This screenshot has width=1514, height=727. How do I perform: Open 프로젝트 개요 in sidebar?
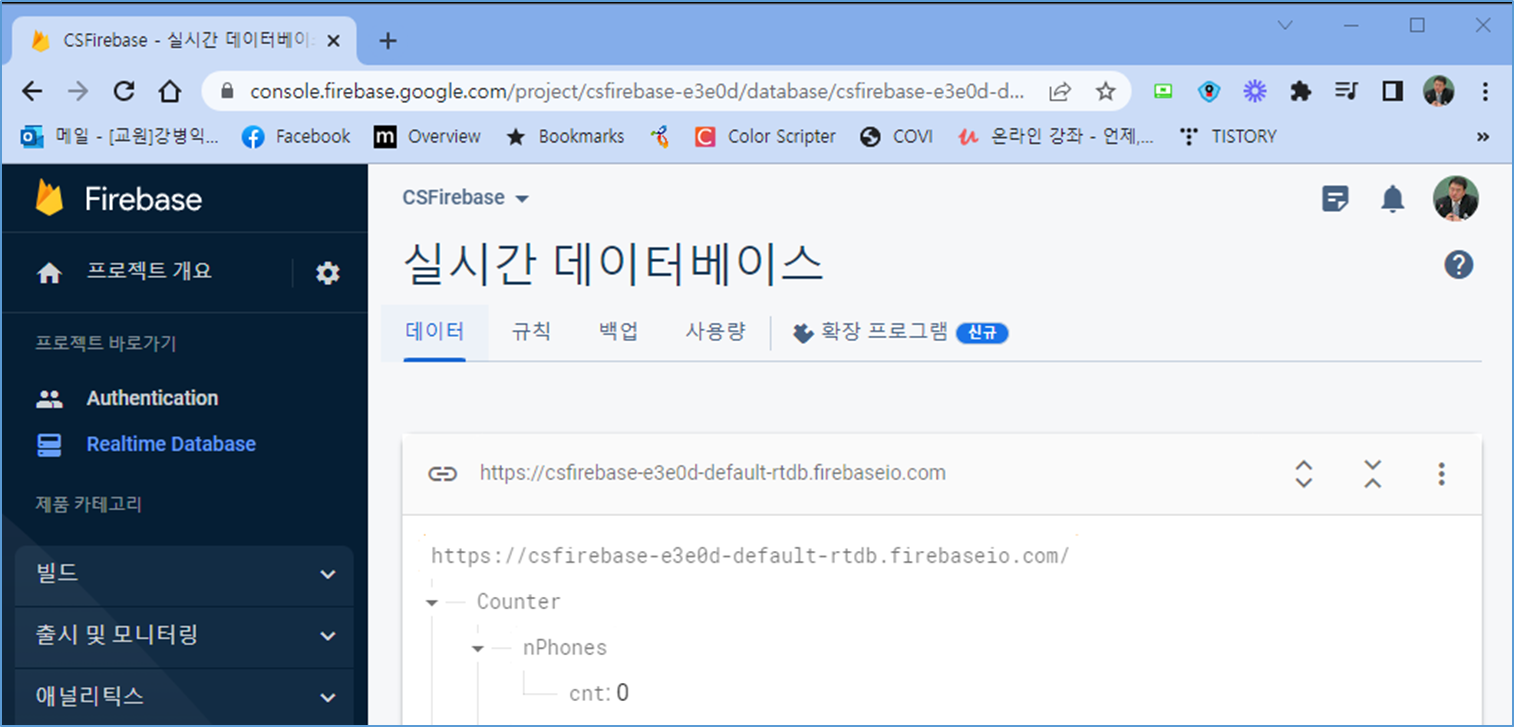[149, 272]
